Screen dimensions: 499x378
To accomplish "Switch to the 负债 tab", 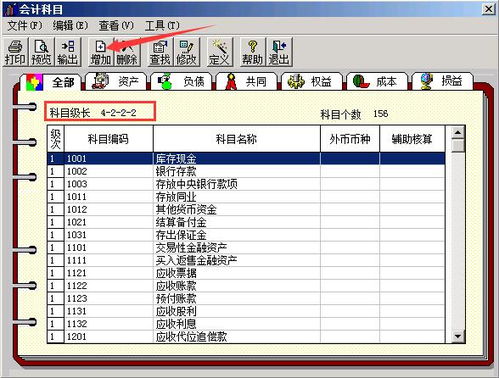I will [181, 81].
